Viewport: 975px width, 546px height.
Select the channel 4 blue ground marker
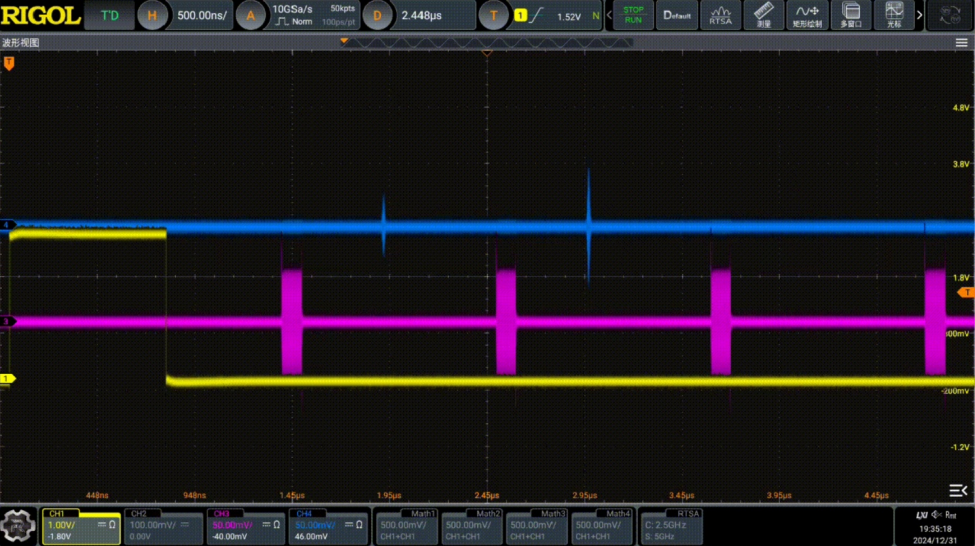(7, 225)
